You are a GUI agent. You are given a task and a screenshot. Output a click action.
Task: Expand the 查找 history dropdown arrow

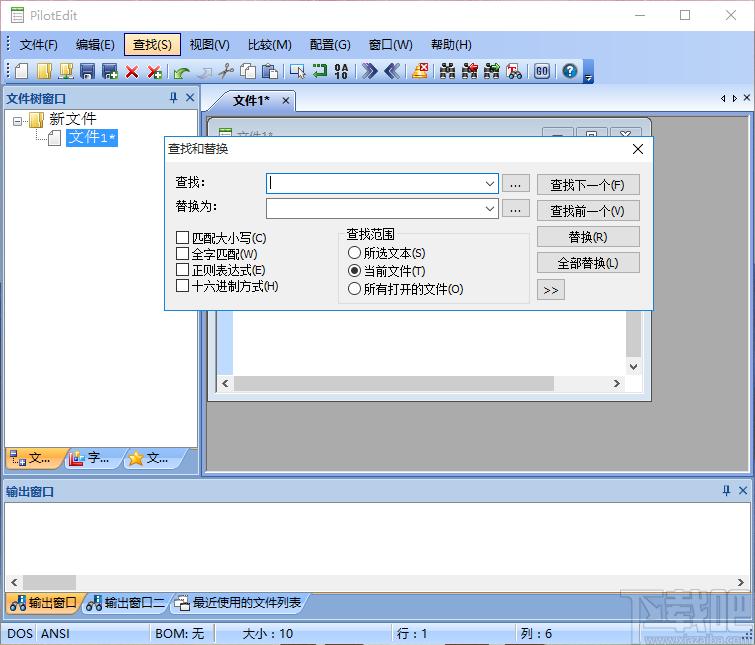coord(490,183)
